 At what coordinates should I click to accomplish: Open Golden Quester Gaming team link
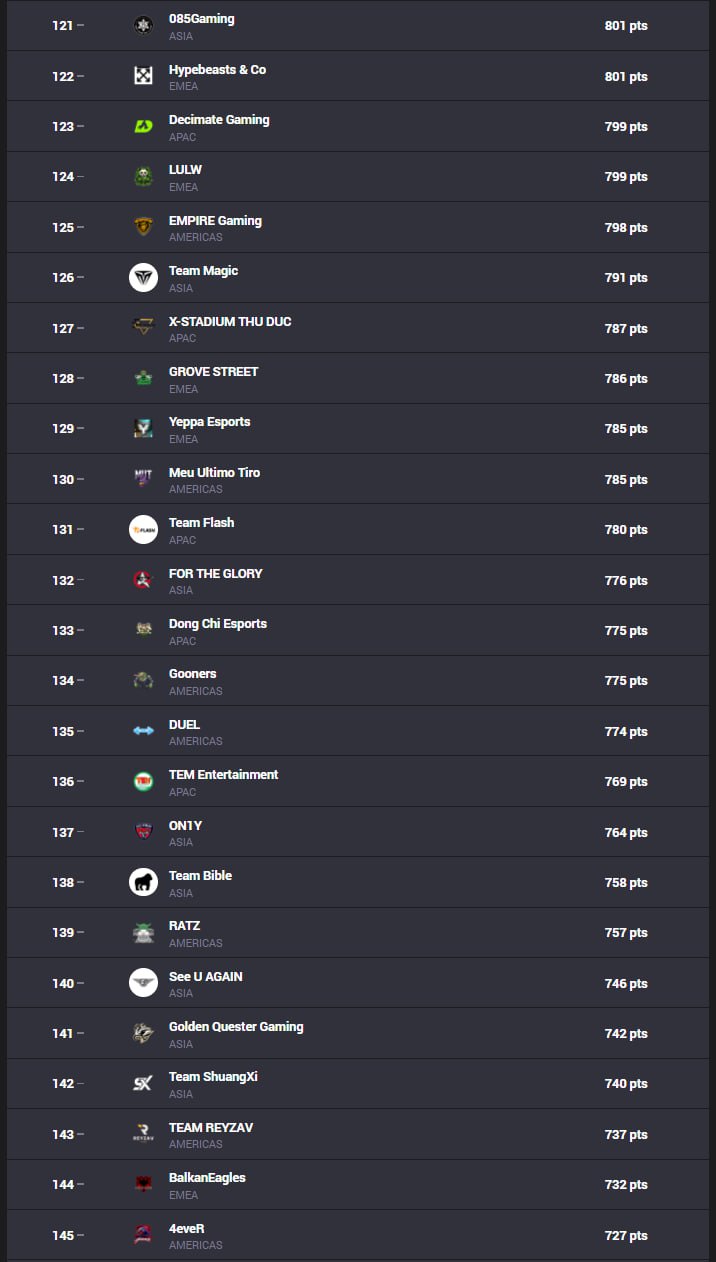pyautogui.click(x=236, y=1027)
